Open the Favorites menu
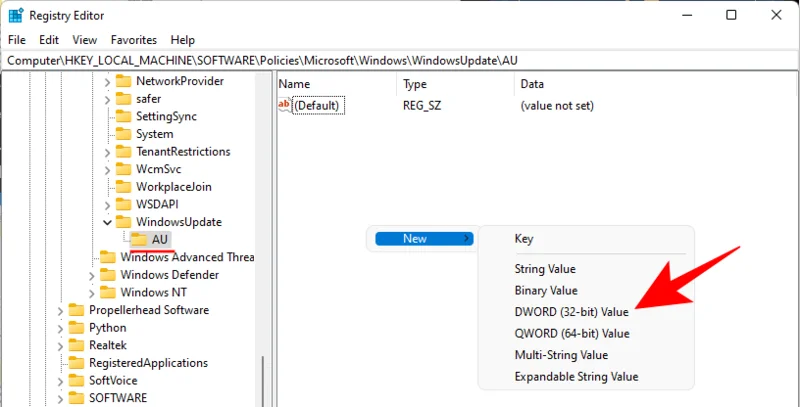800x407 pixels. pyautogui.click(x=133, y=40)
